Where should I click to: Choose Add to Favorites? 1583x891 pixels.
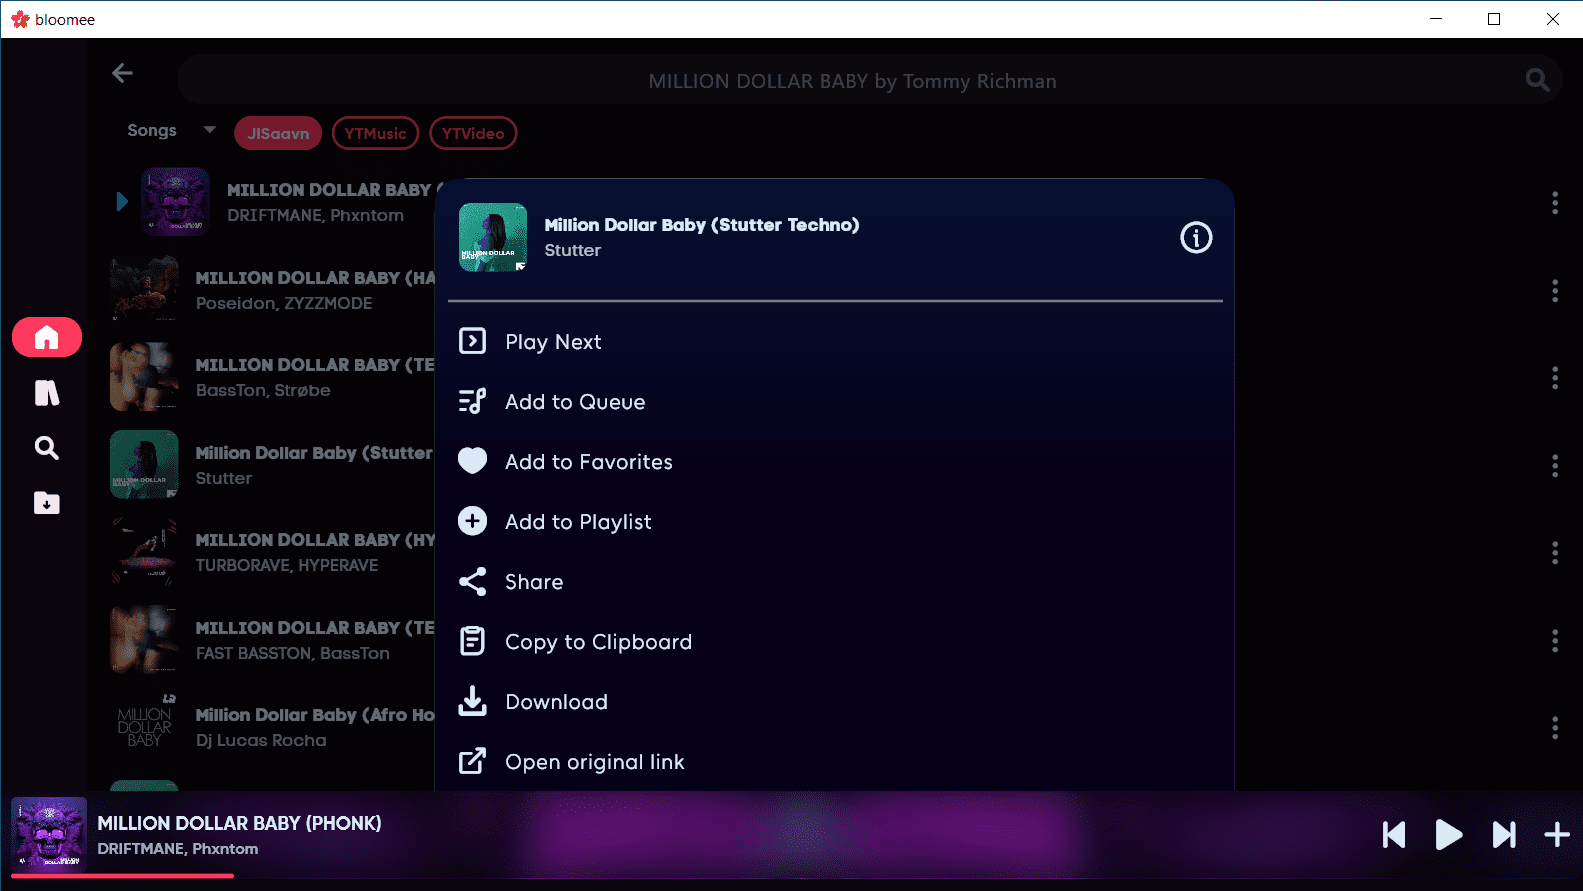pyautogui.click(x=835, y=461)
